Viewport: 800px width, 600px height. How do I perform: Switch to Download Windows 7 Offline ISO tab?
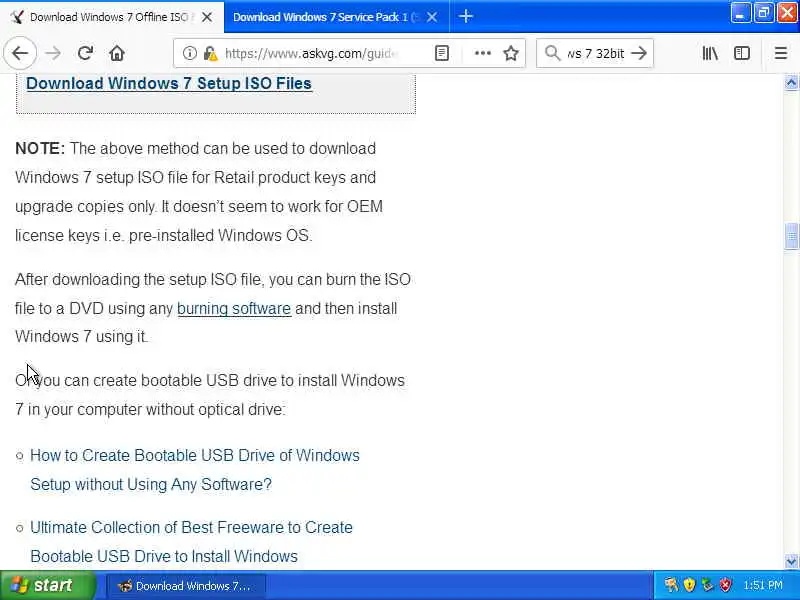(112, 17)
